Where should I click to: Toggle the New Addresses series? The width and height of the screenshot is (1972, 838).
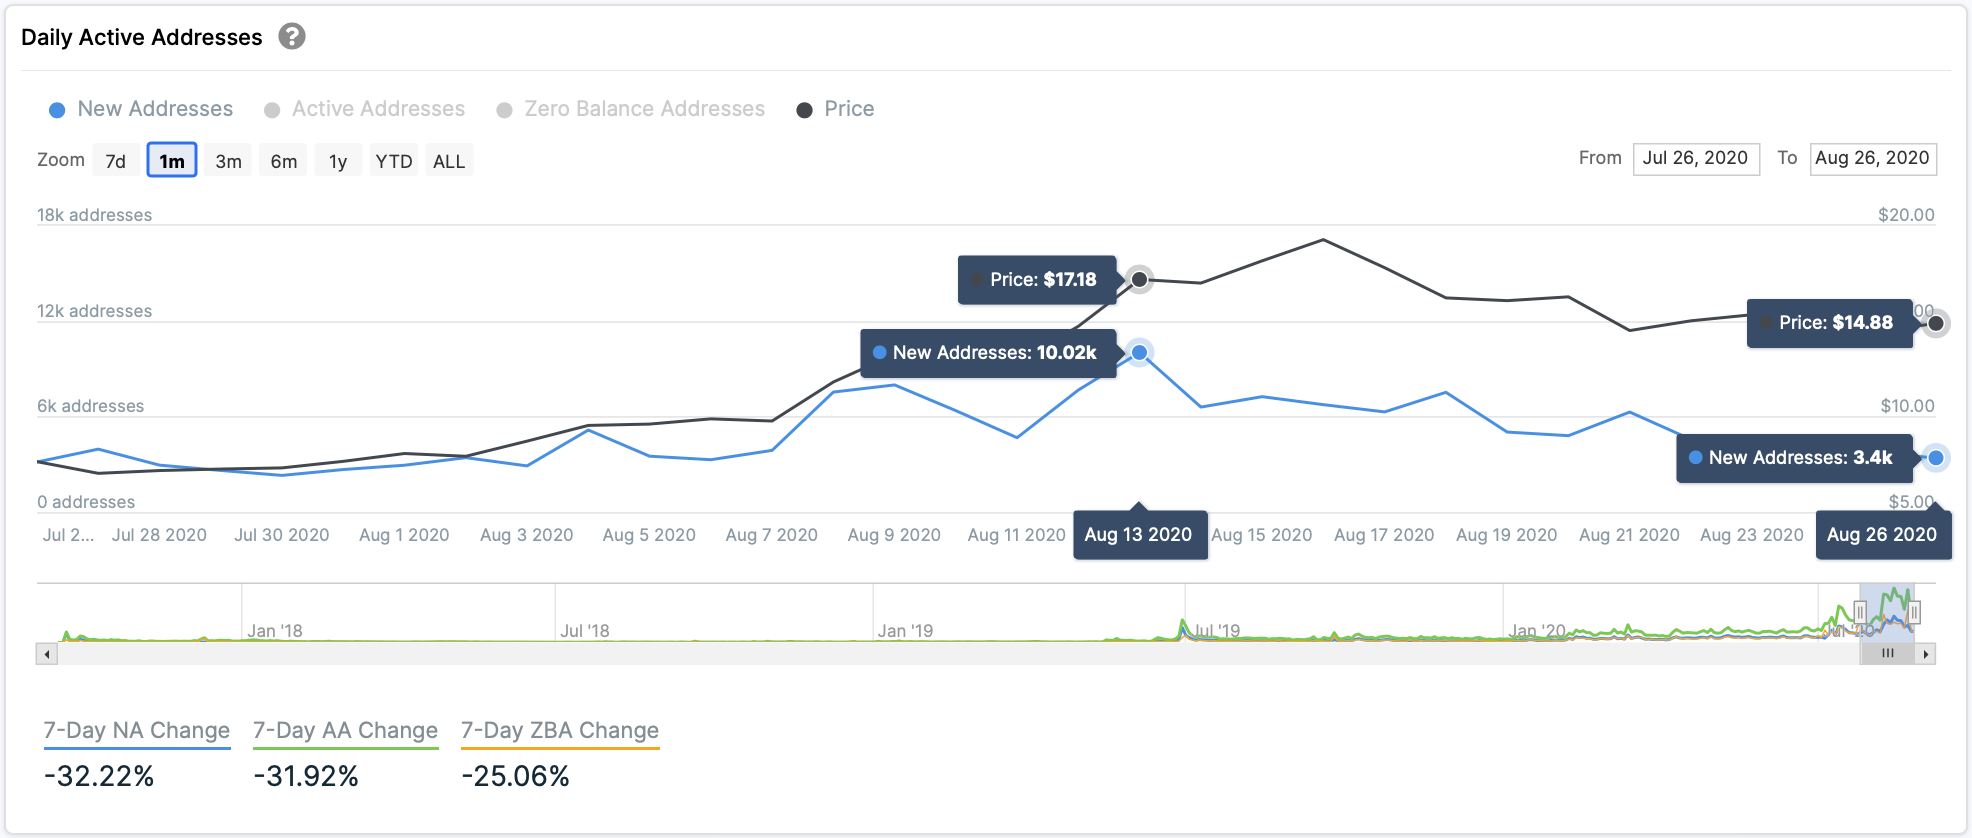click(x=141, y=109)
